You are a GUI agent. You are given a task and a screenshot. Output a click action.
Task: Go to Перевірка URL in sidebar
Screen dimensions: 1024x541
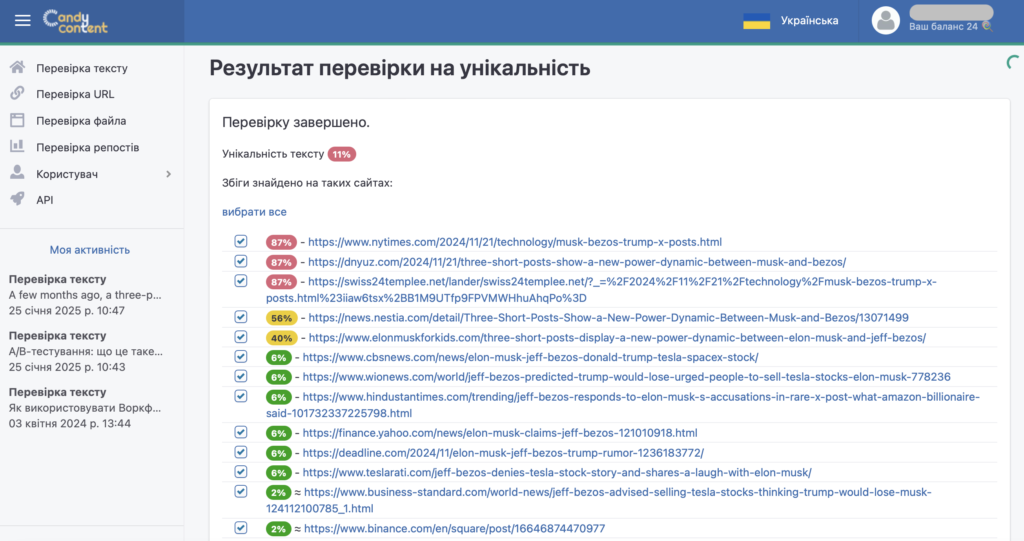tap(75, 94)
